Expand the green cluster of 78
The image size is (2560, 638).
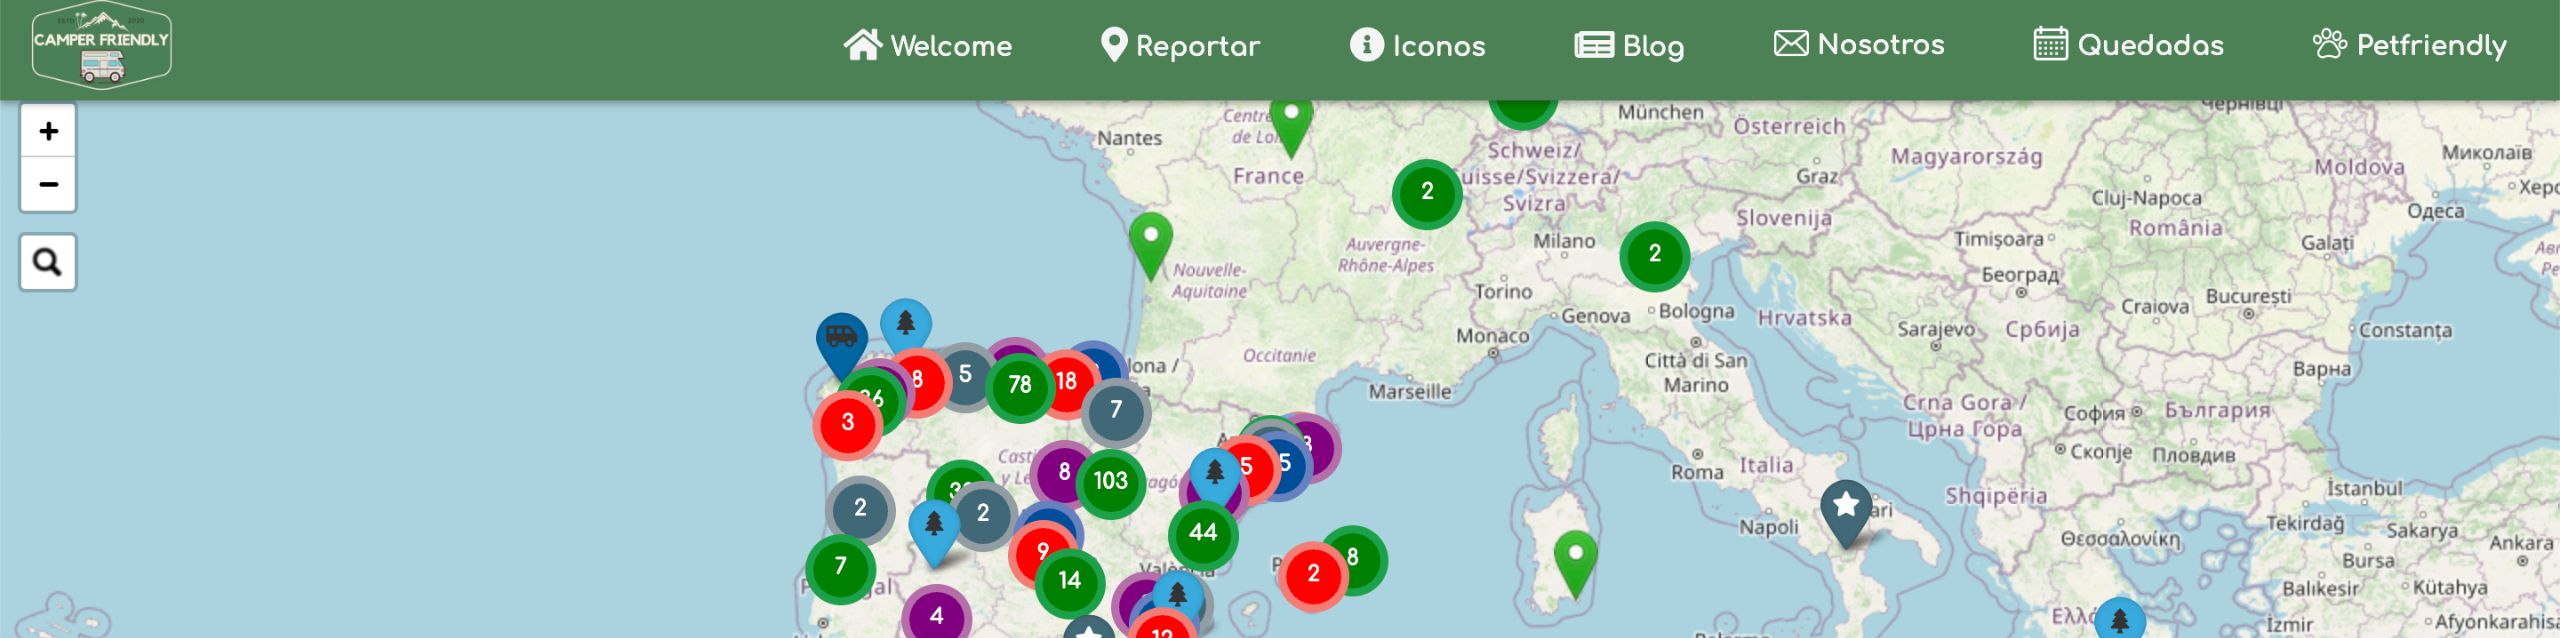click(x=1019, y=385)
